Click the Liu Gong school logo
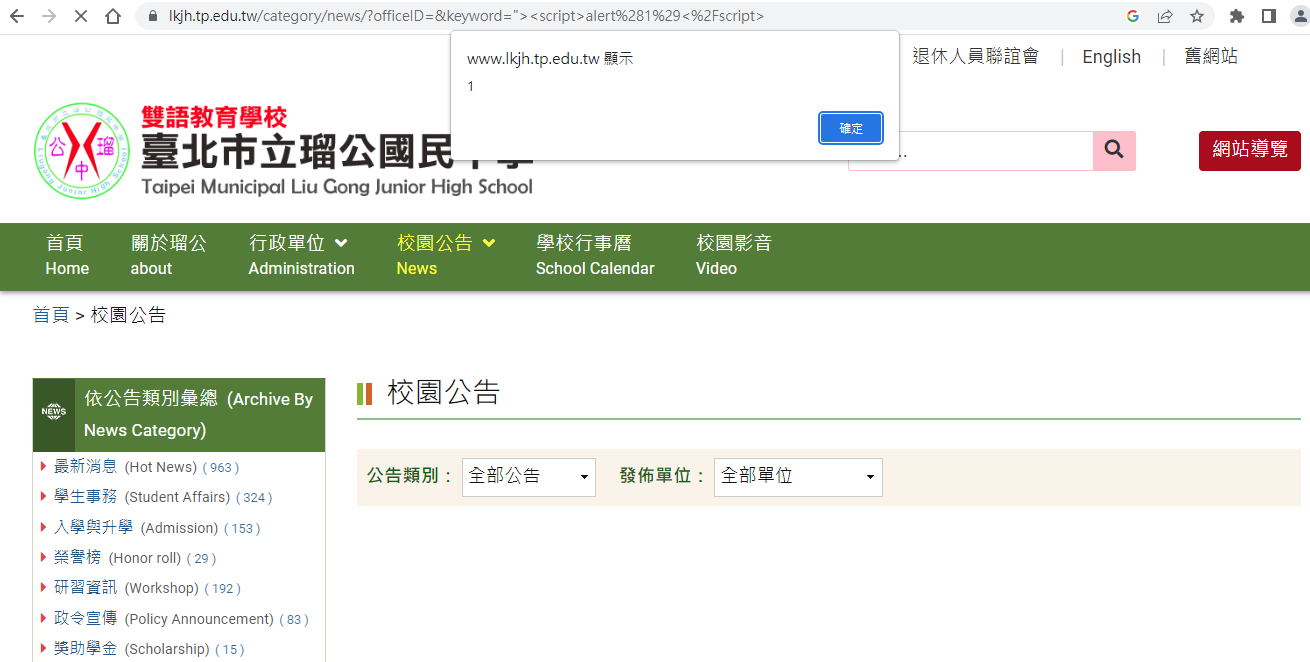 pos(82,150)
